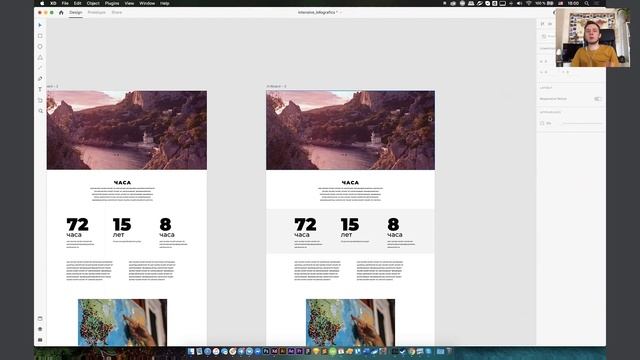
Task: Open the Plugins panel icon
Action: coord(40,340)
